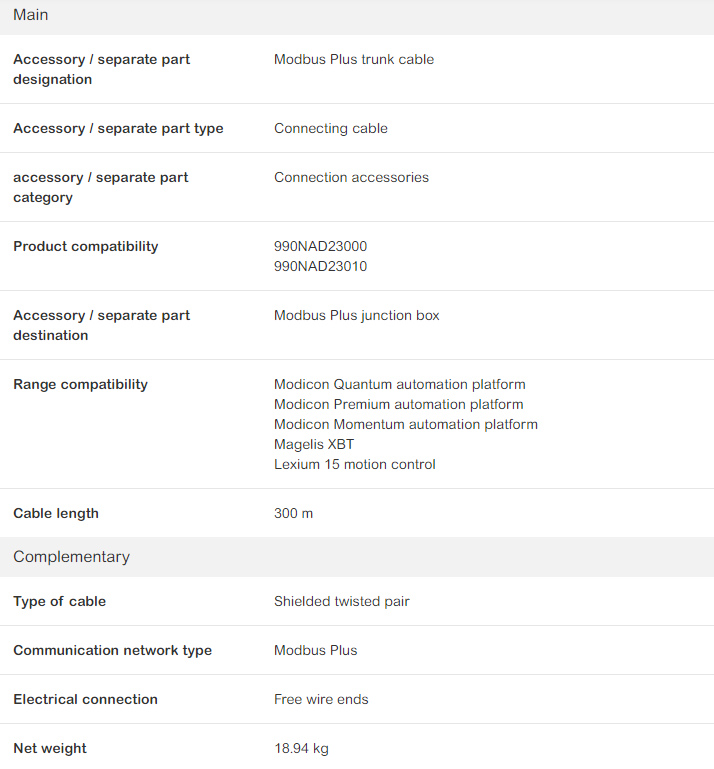Select the 'Shielded twisted pair' value

click(x=342, y=601)
